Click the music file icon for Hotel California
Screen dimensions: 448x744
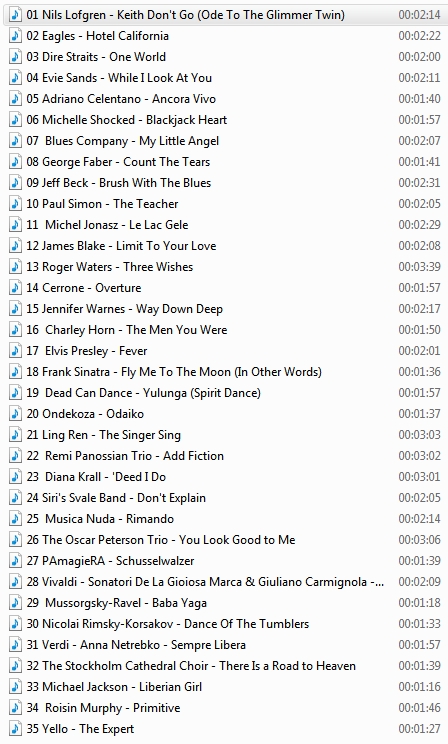[15, 36]
